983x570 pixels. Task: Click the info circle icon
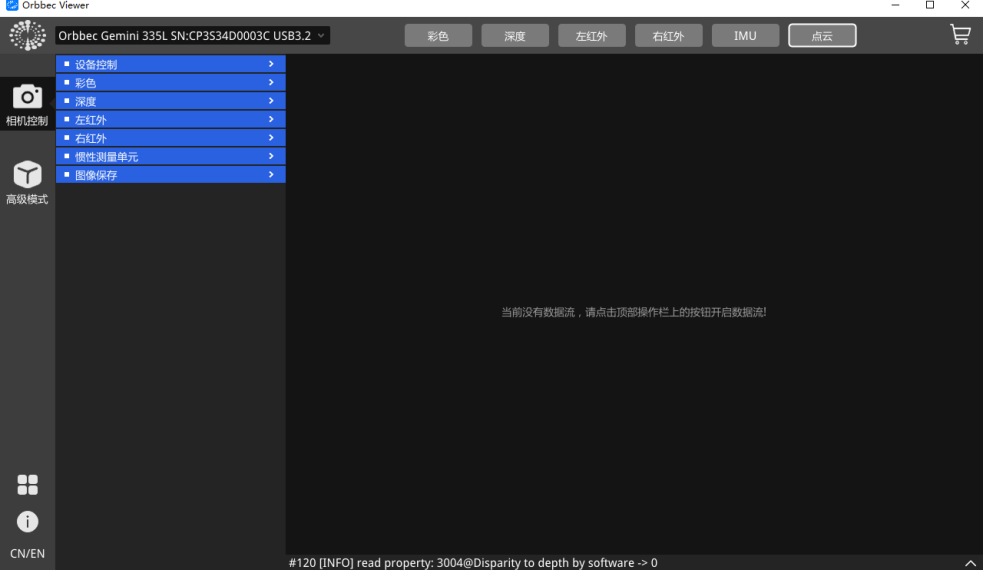tap(27, 521)
